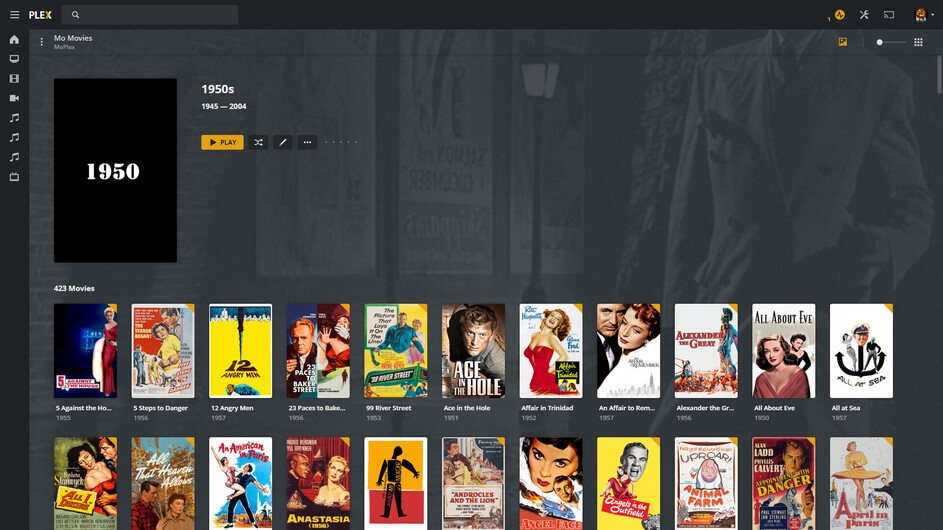This screenshot has height=530, width=943.
Task: Click the 'All at Sea' title link
Action: pyautogui.click(x=846, y=408)
